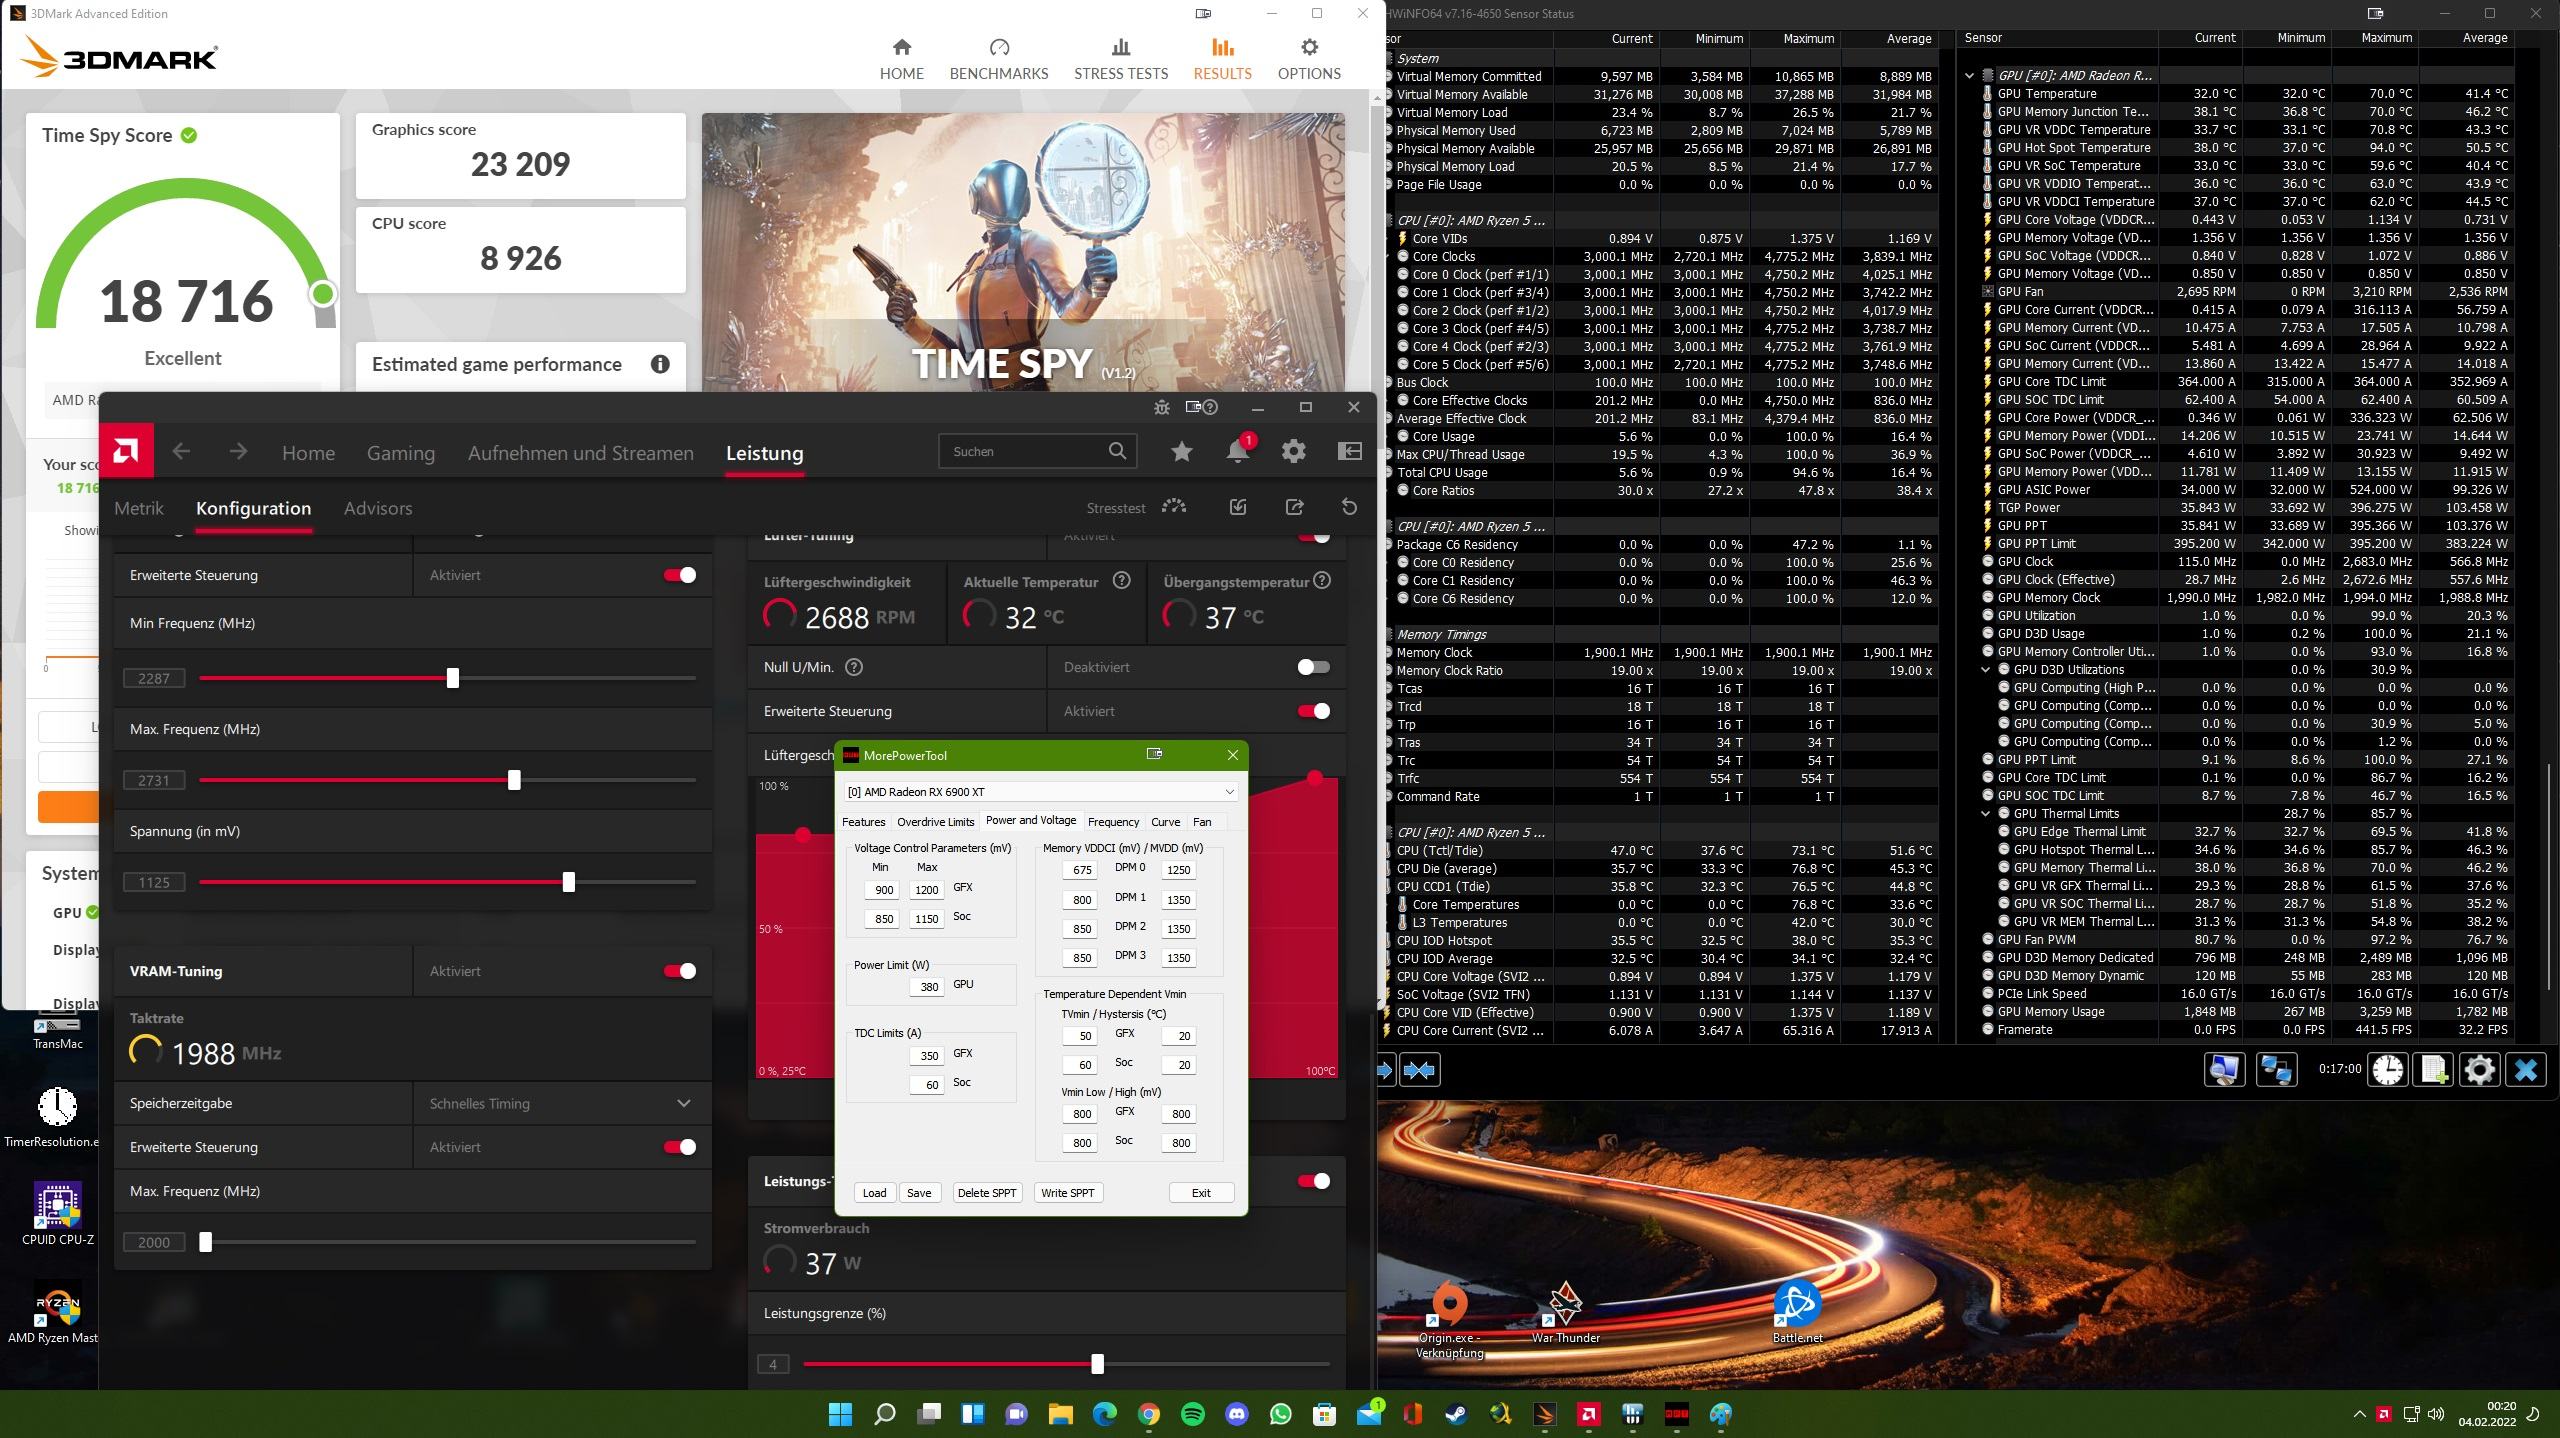Open Speicherzeitgabe Schnelles Timing dropdown
Screen dimensions: 2560x1438
click(561, 1103)
